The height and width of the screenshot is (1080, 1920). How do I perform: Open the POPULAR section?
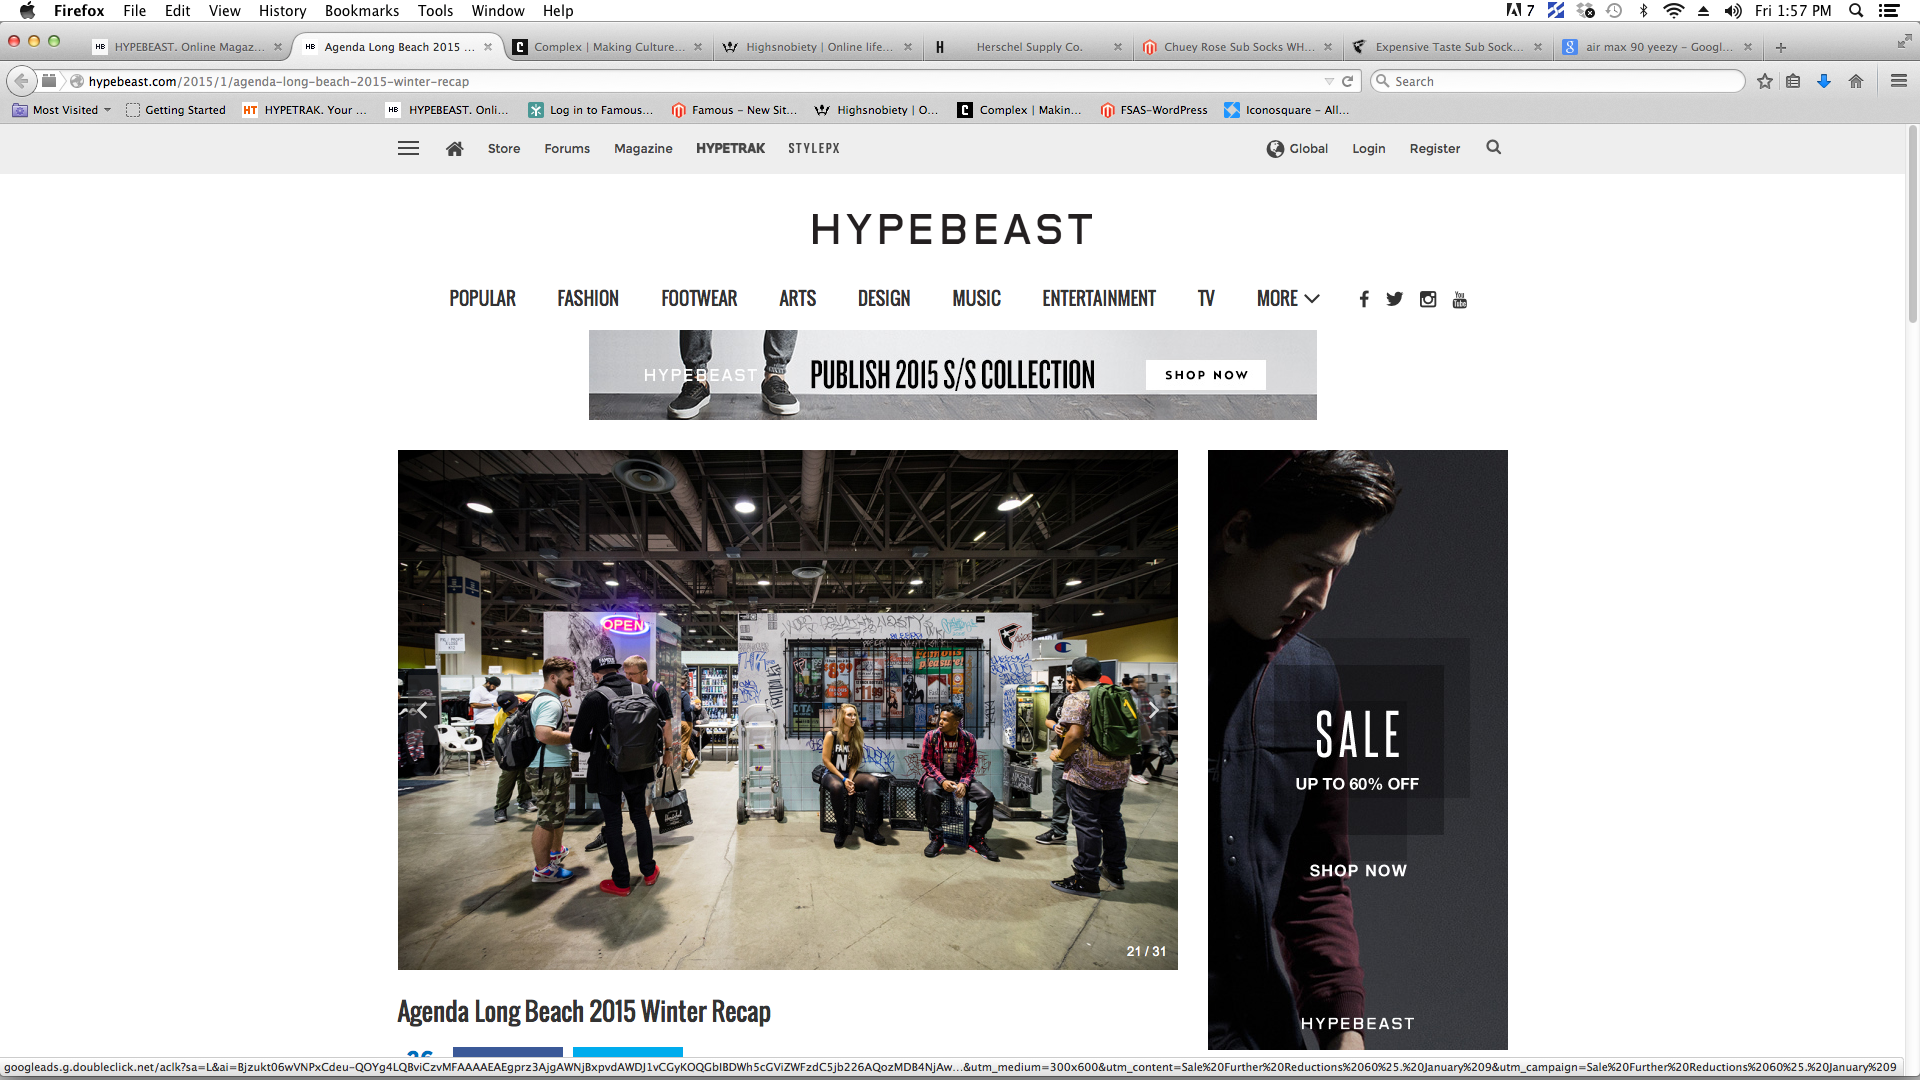point(482,298)
